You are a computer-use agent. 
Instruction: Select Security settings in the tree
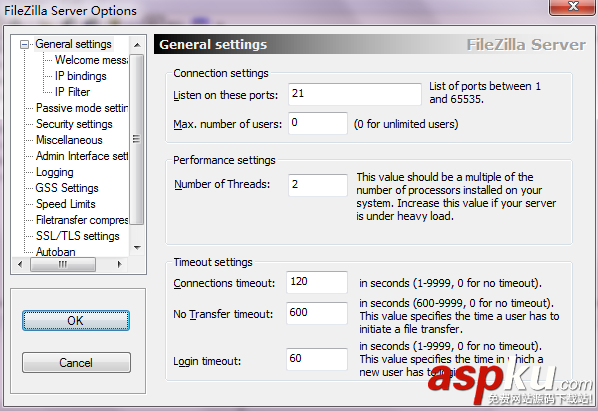click(74, 124)
